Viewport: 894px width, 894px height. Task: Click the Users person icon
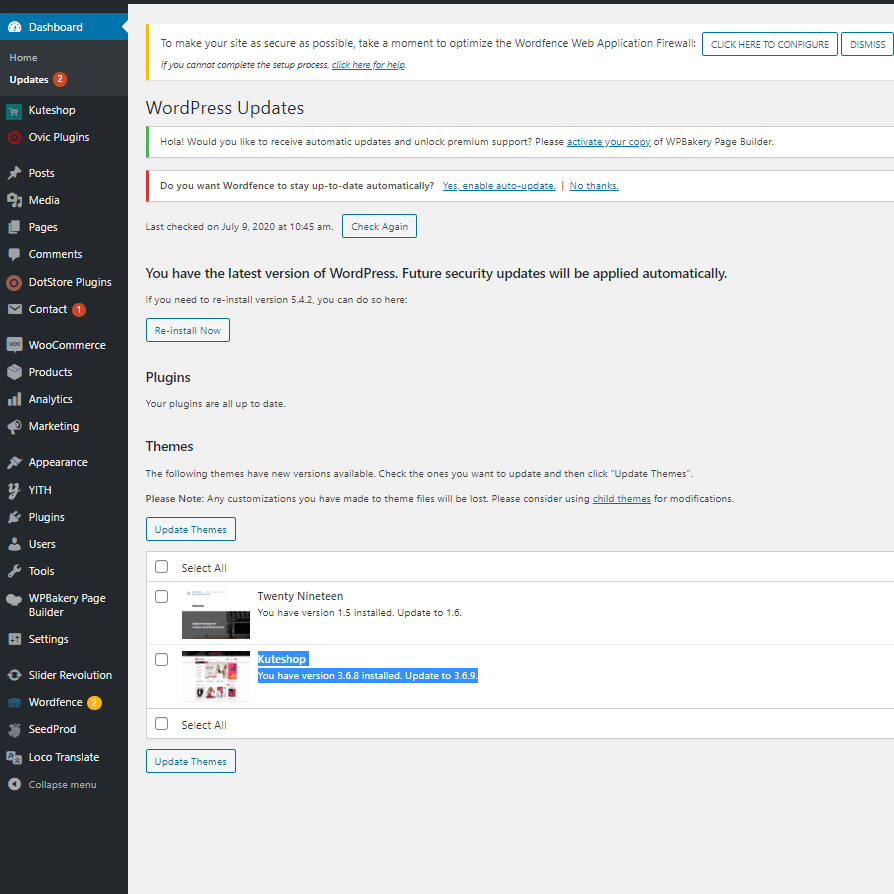point(14,544)
